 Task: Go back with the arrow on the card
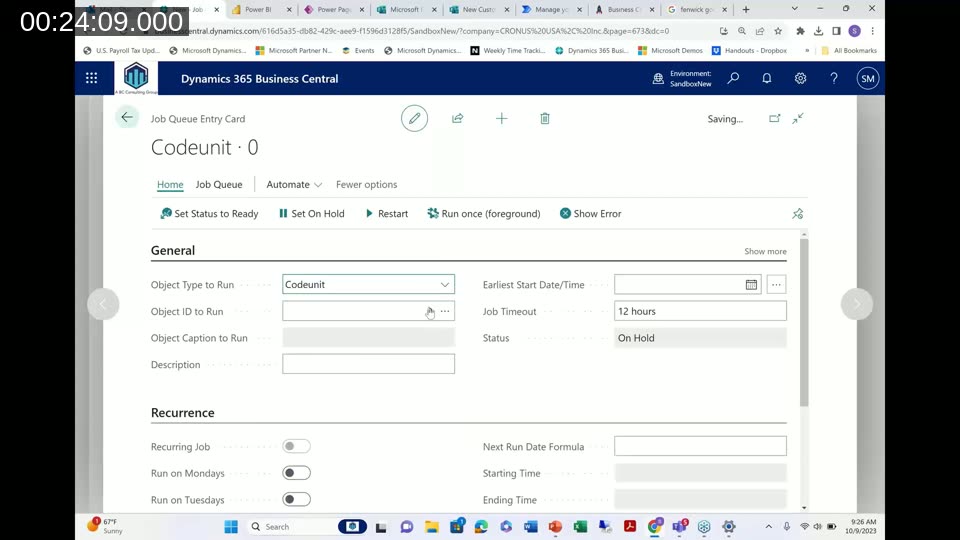[x=127, y=118]
